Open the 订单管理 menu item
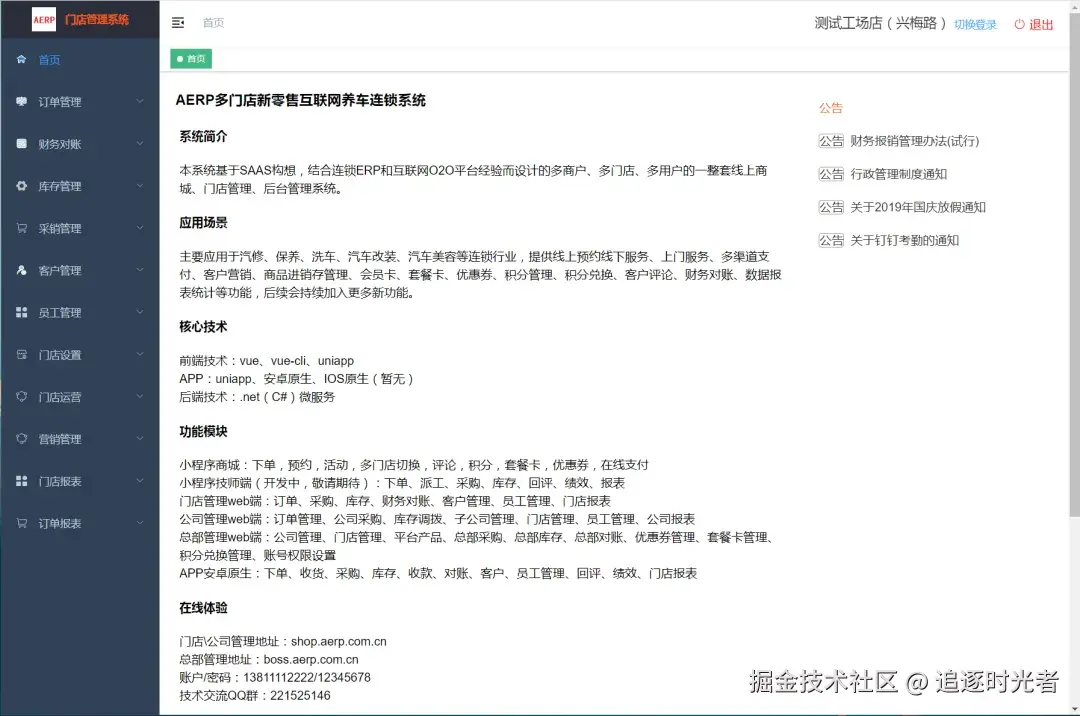The width and height of the screenshot is (1080, 716). click(x=80, y=101)
